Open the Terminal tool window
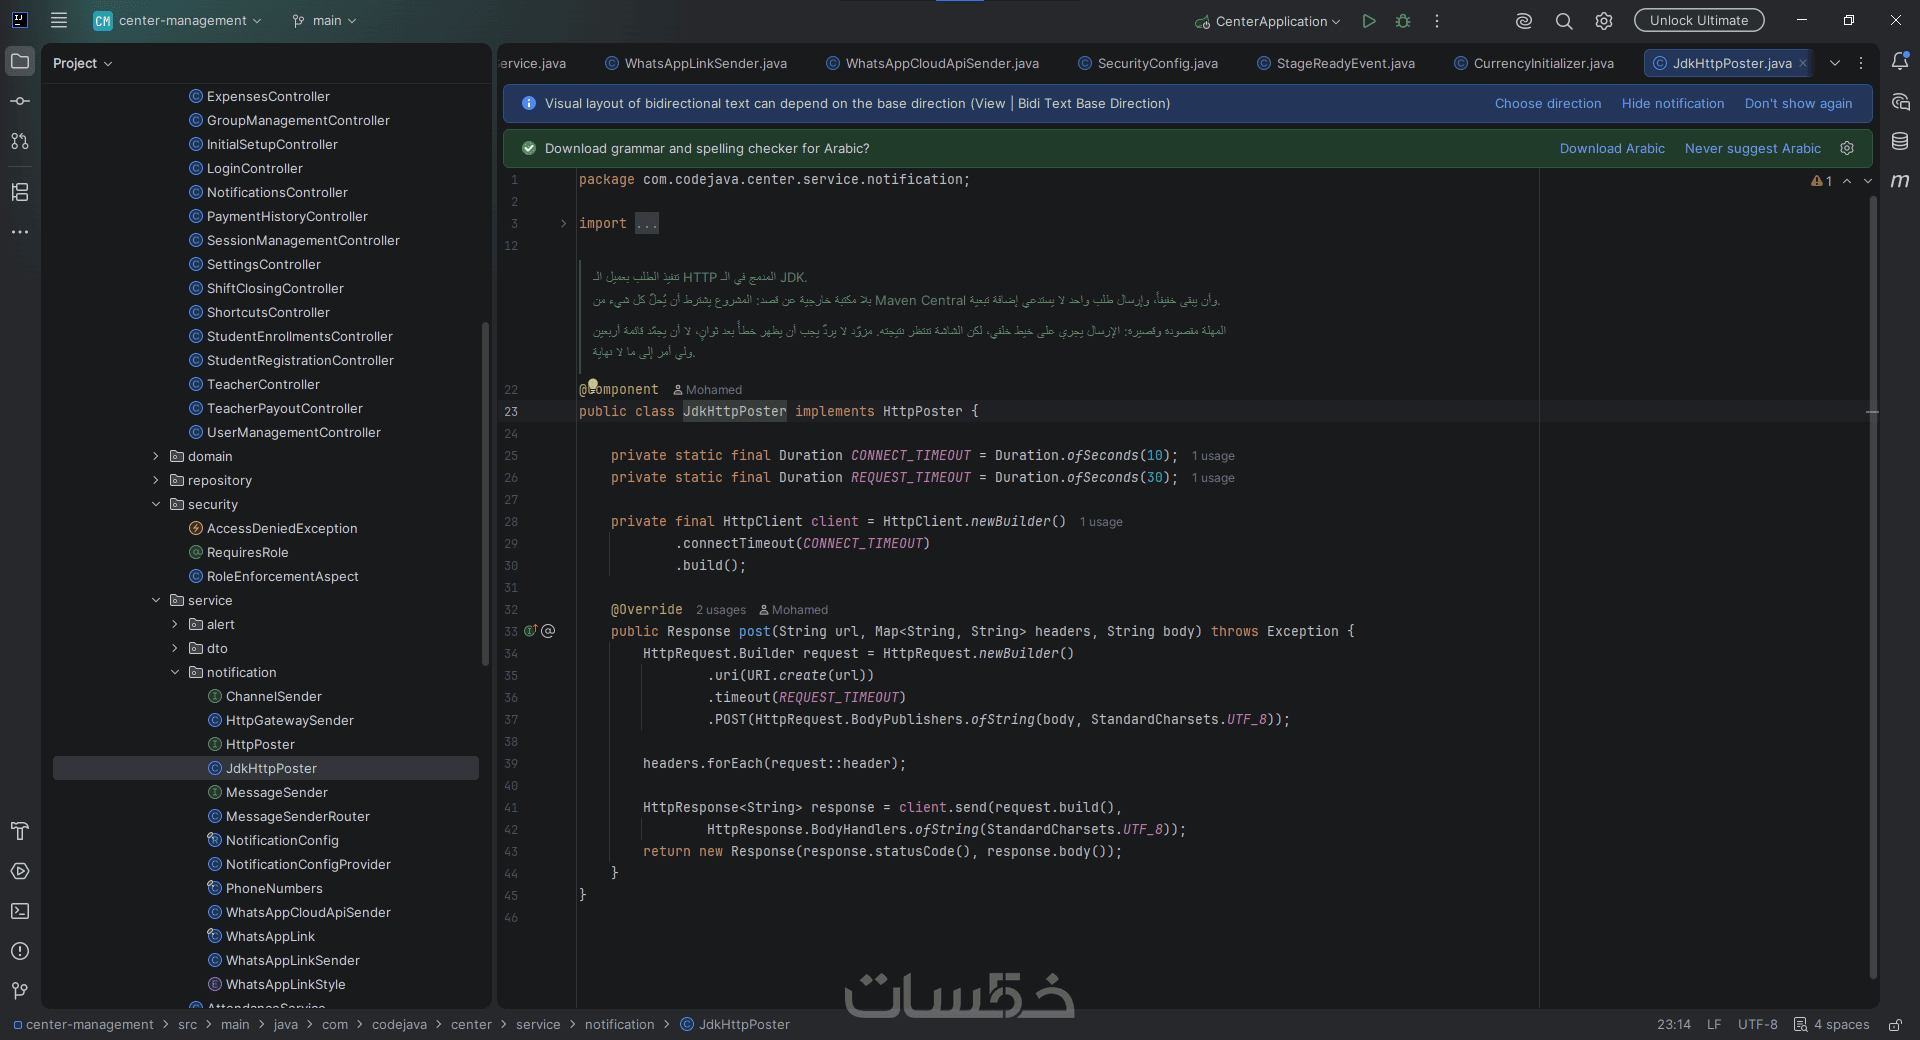The image size is (1920, 1040). tap(20, 911)
